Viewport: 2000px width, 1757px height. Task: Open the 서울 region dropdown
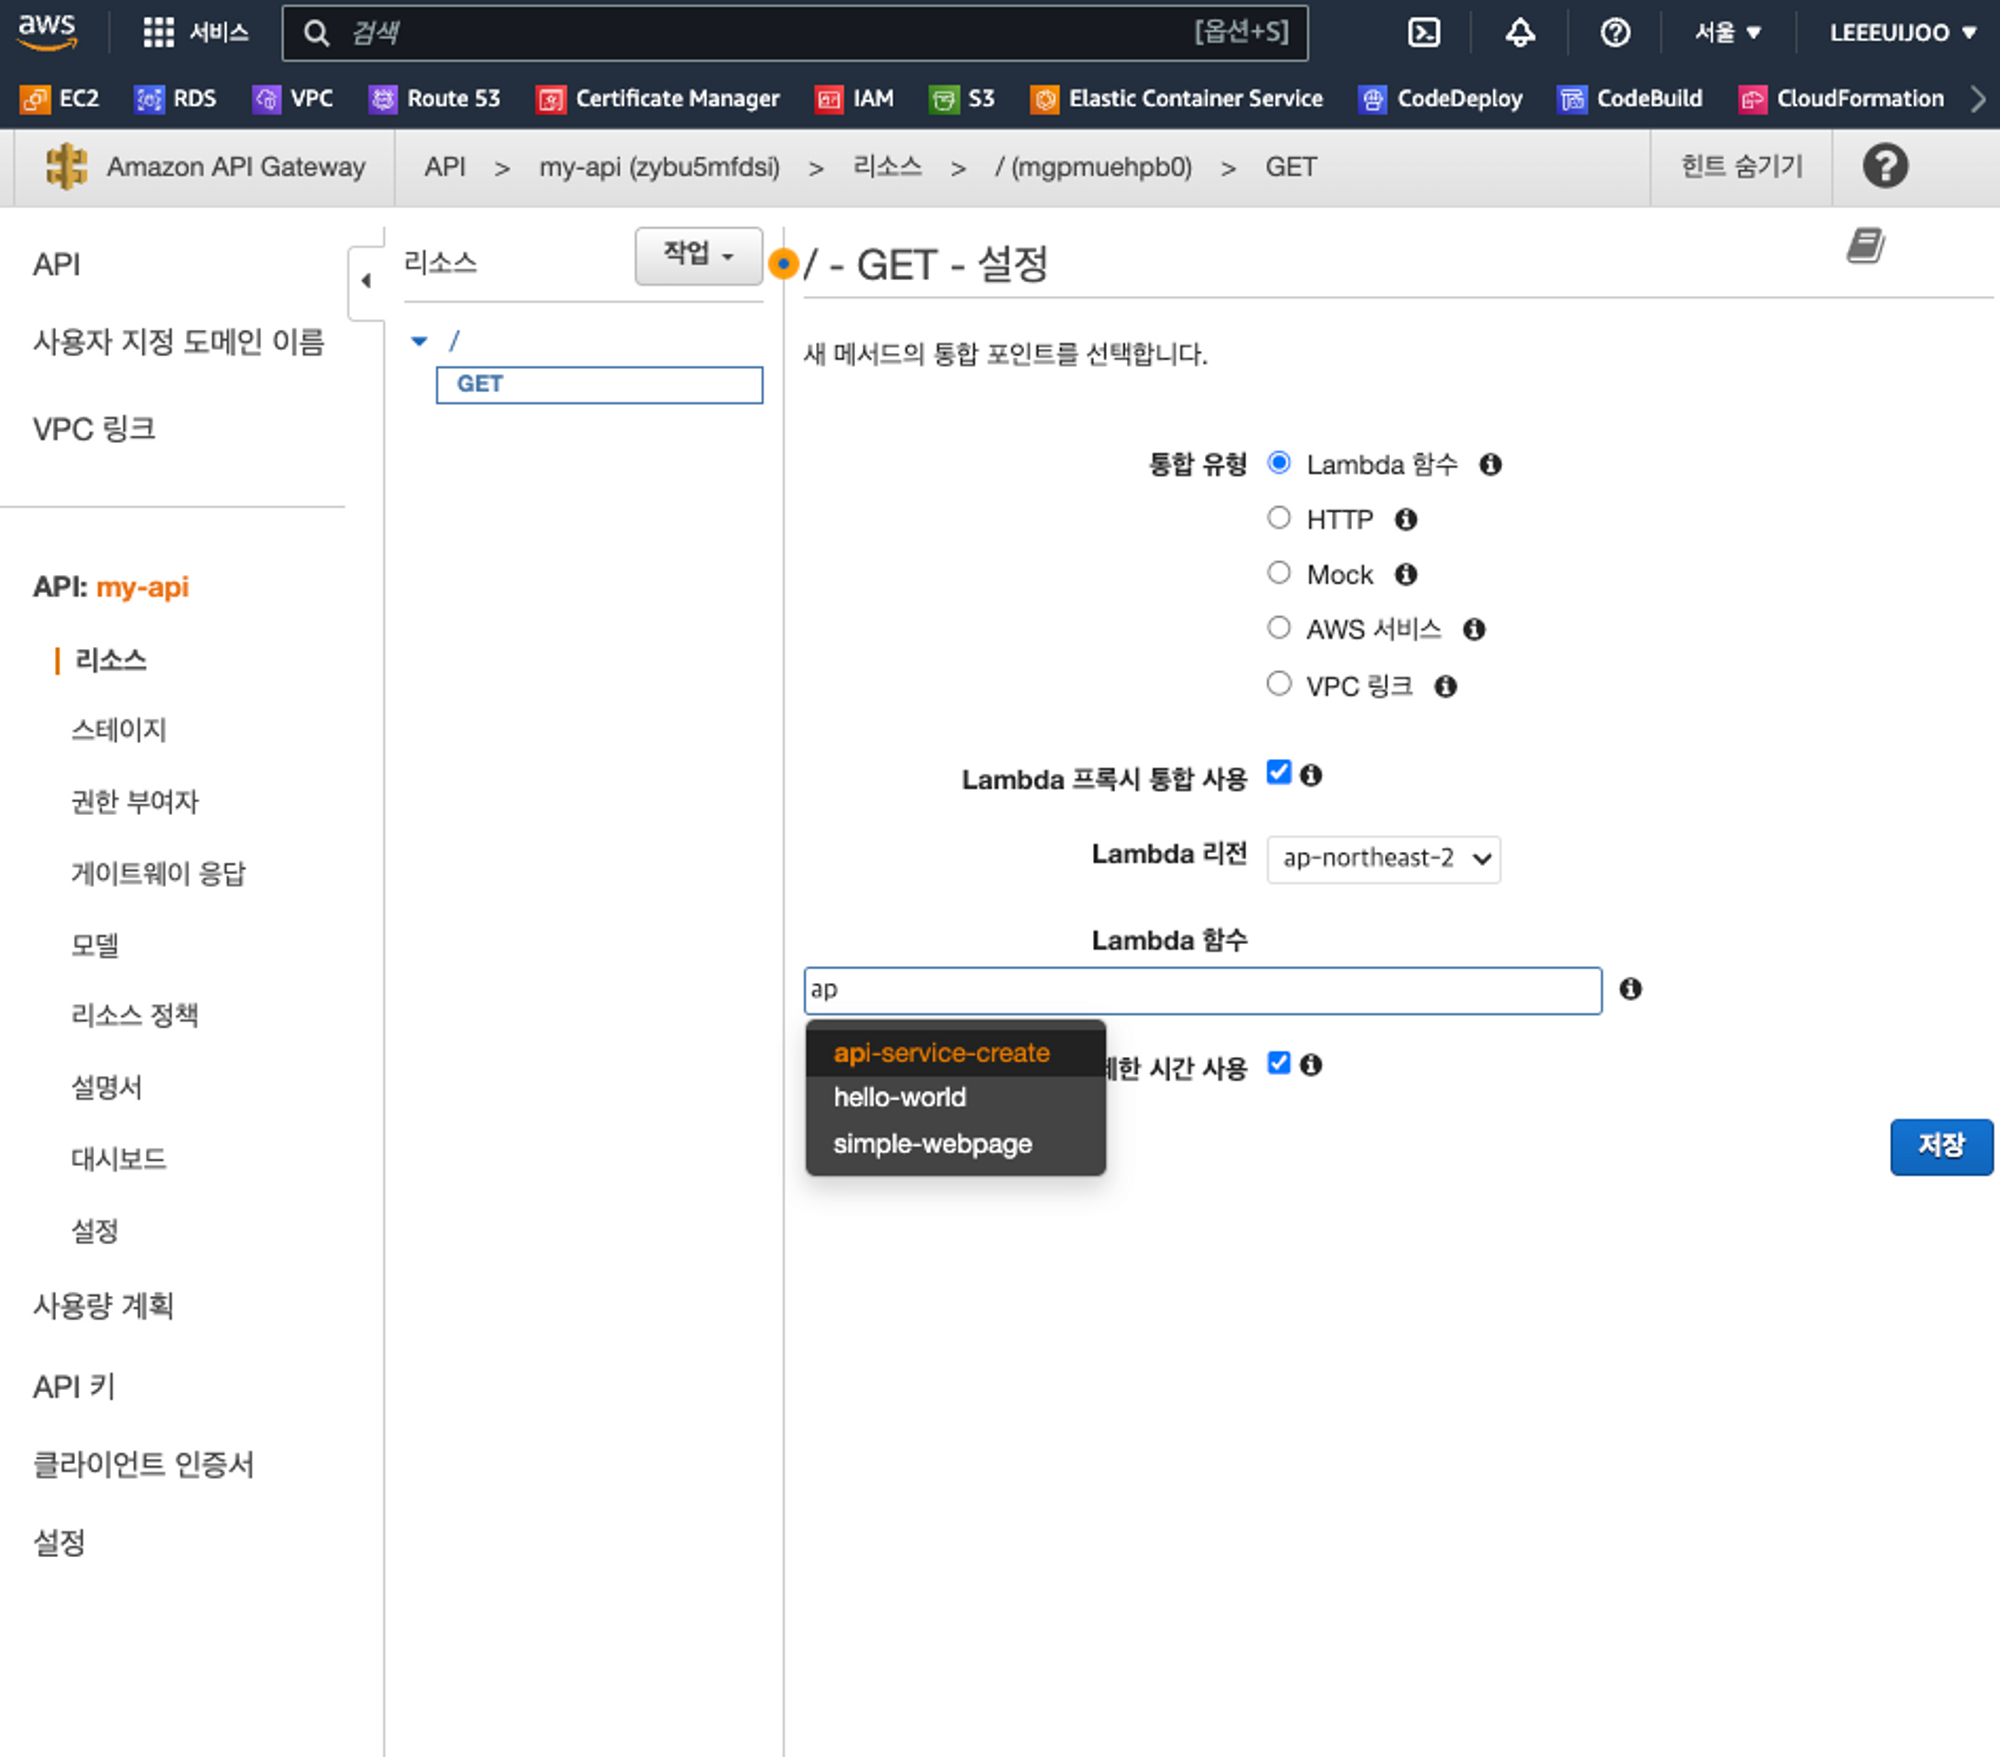click(x=1728, y=33)
